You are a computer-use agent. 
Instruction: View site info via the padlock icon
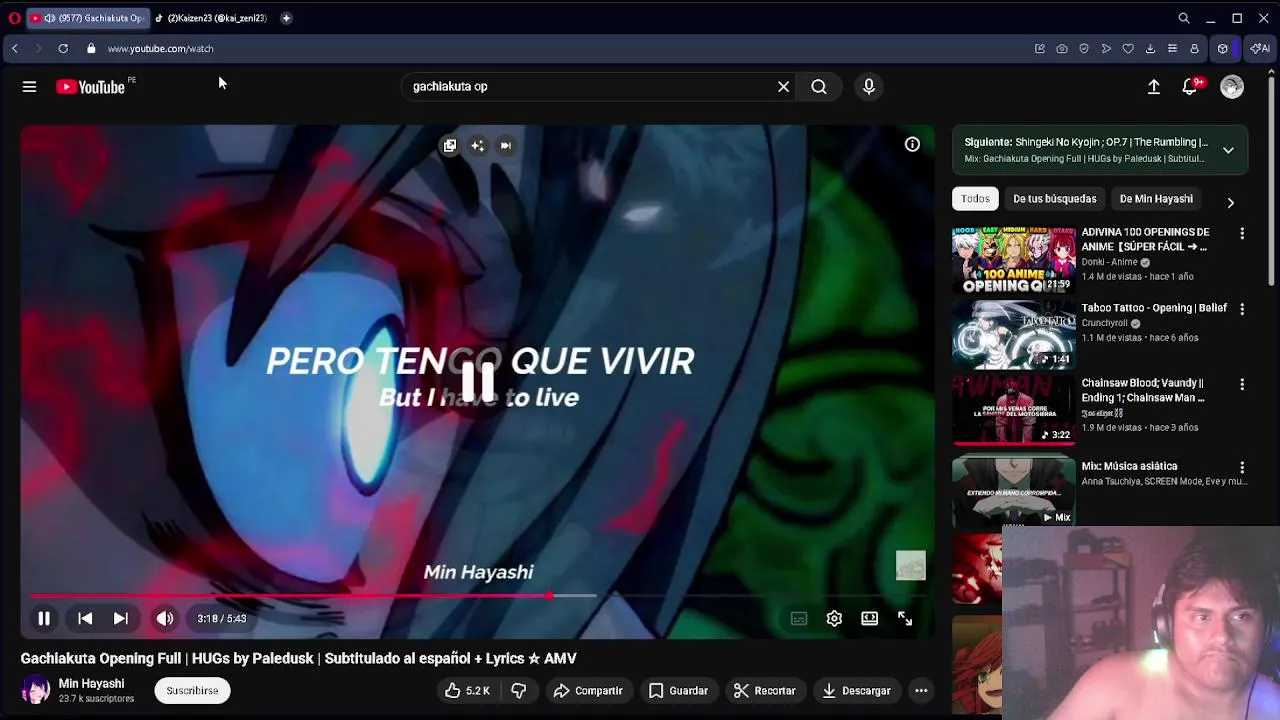(91, 49)
